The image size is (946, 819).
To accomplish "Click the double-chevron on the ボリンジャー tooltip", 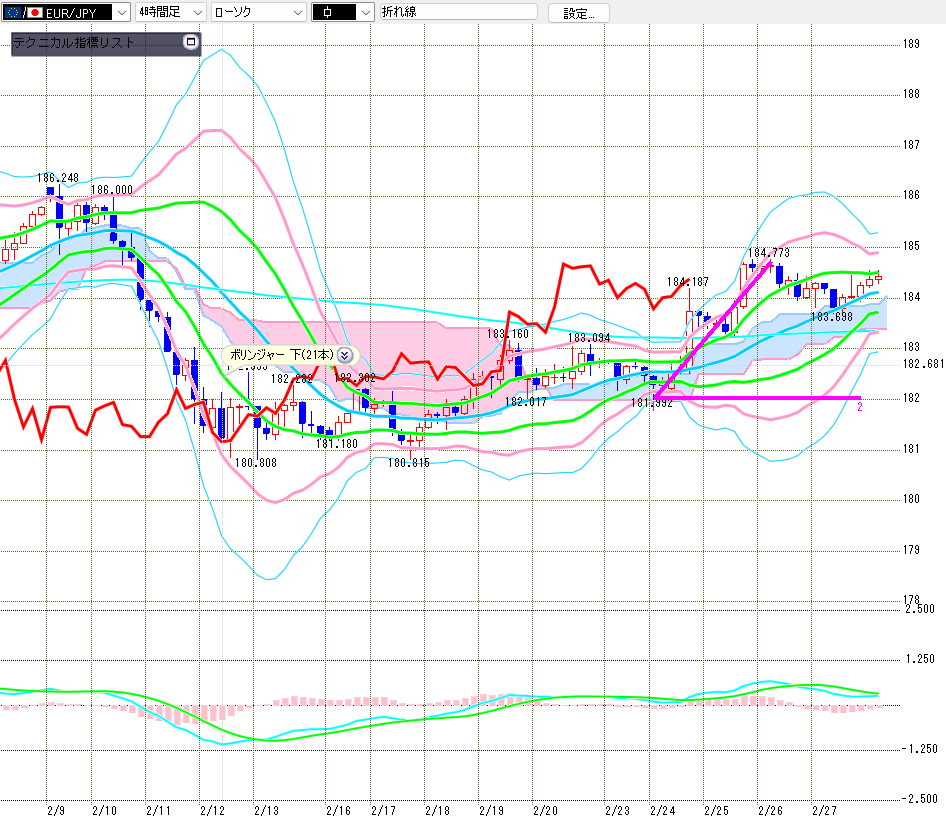I will [x=344, y=354].
